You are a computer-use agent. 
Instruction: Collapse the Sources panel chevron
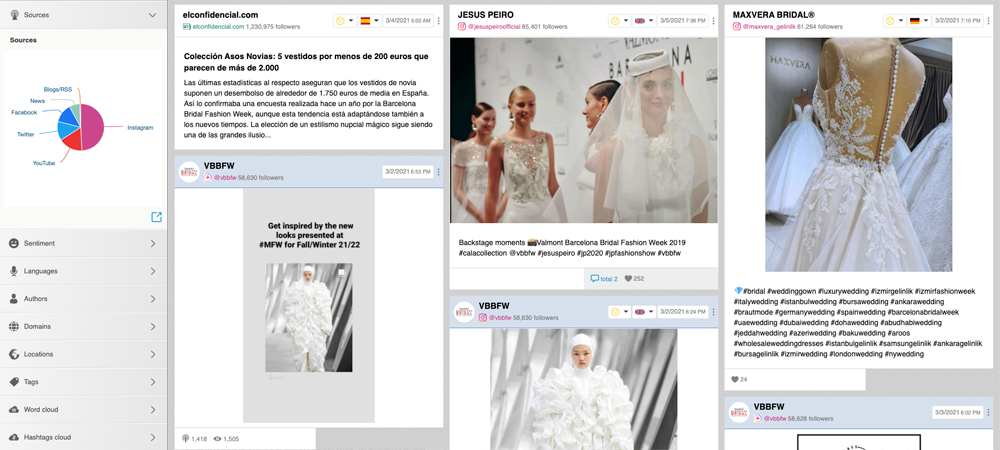pyautogui.click(x=152, y=15)
